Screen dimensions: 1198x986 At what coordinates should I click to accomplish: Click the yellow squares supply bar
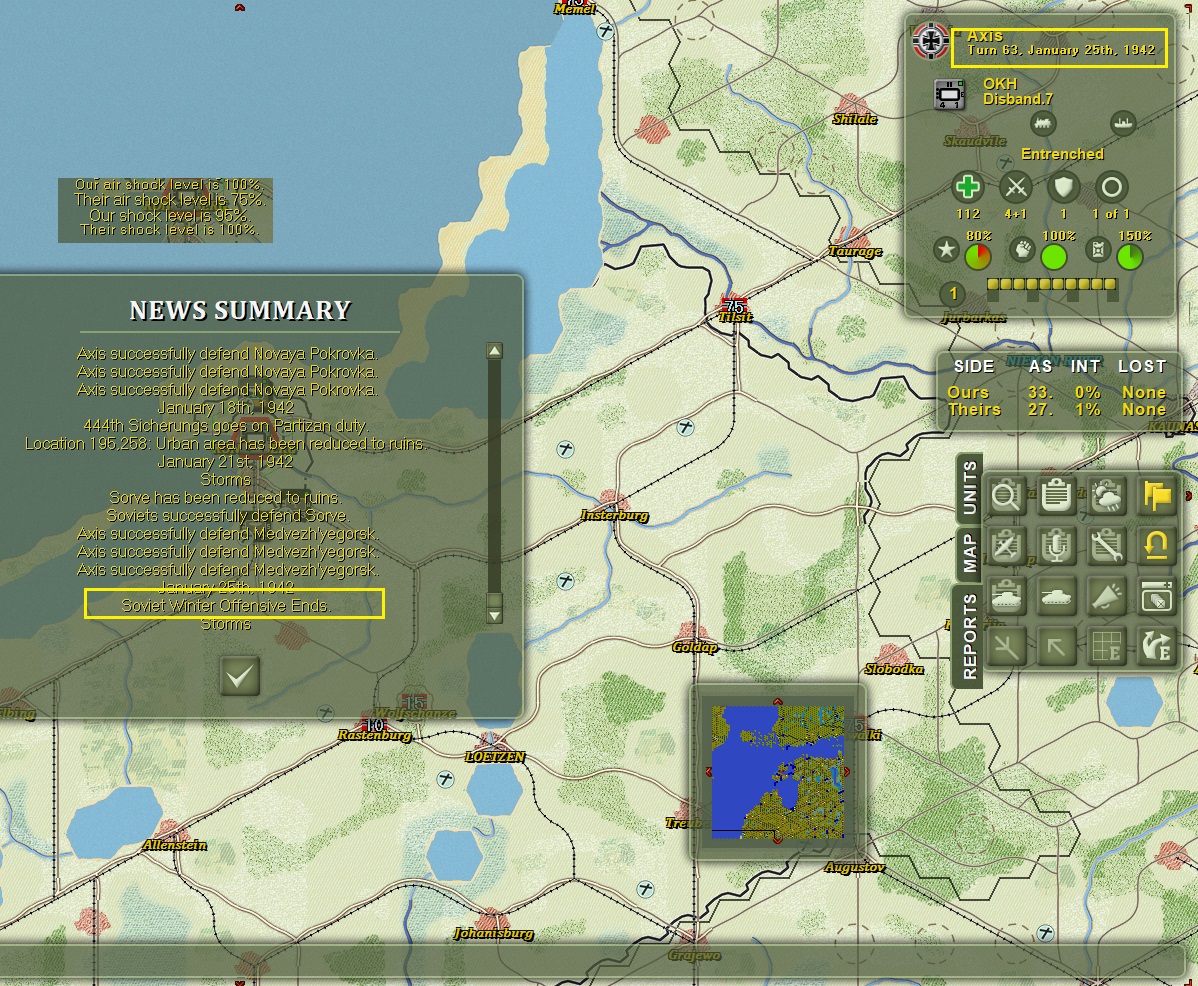(1051, 284)
